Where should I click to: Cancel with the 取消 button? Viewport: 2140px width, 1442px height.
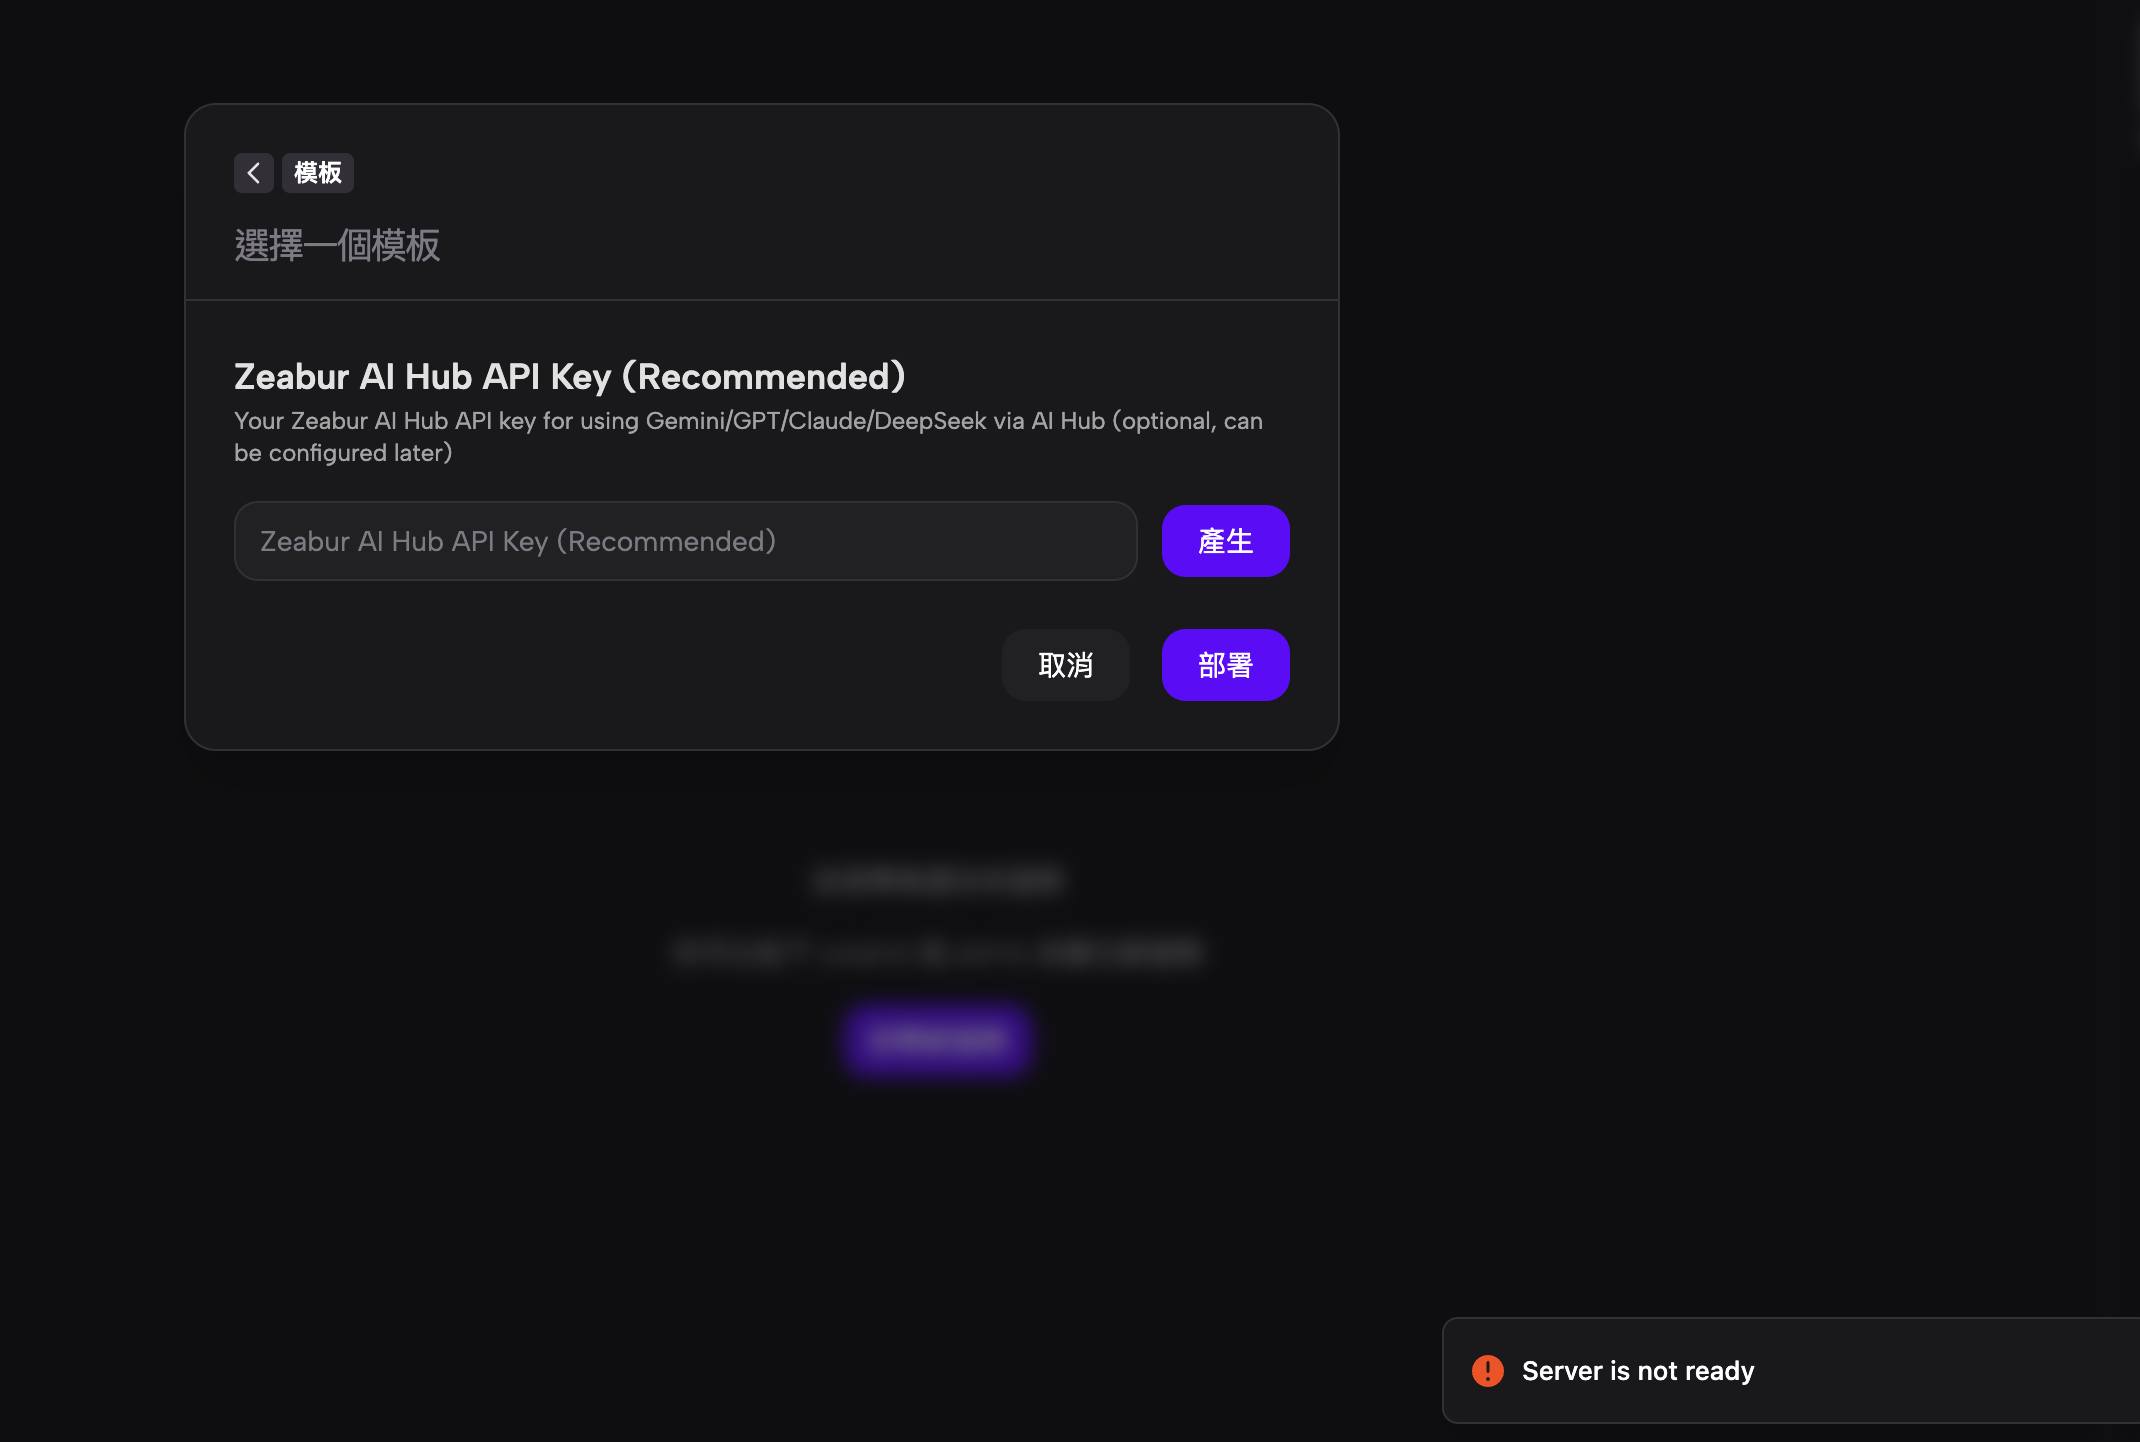point(1065,665)
